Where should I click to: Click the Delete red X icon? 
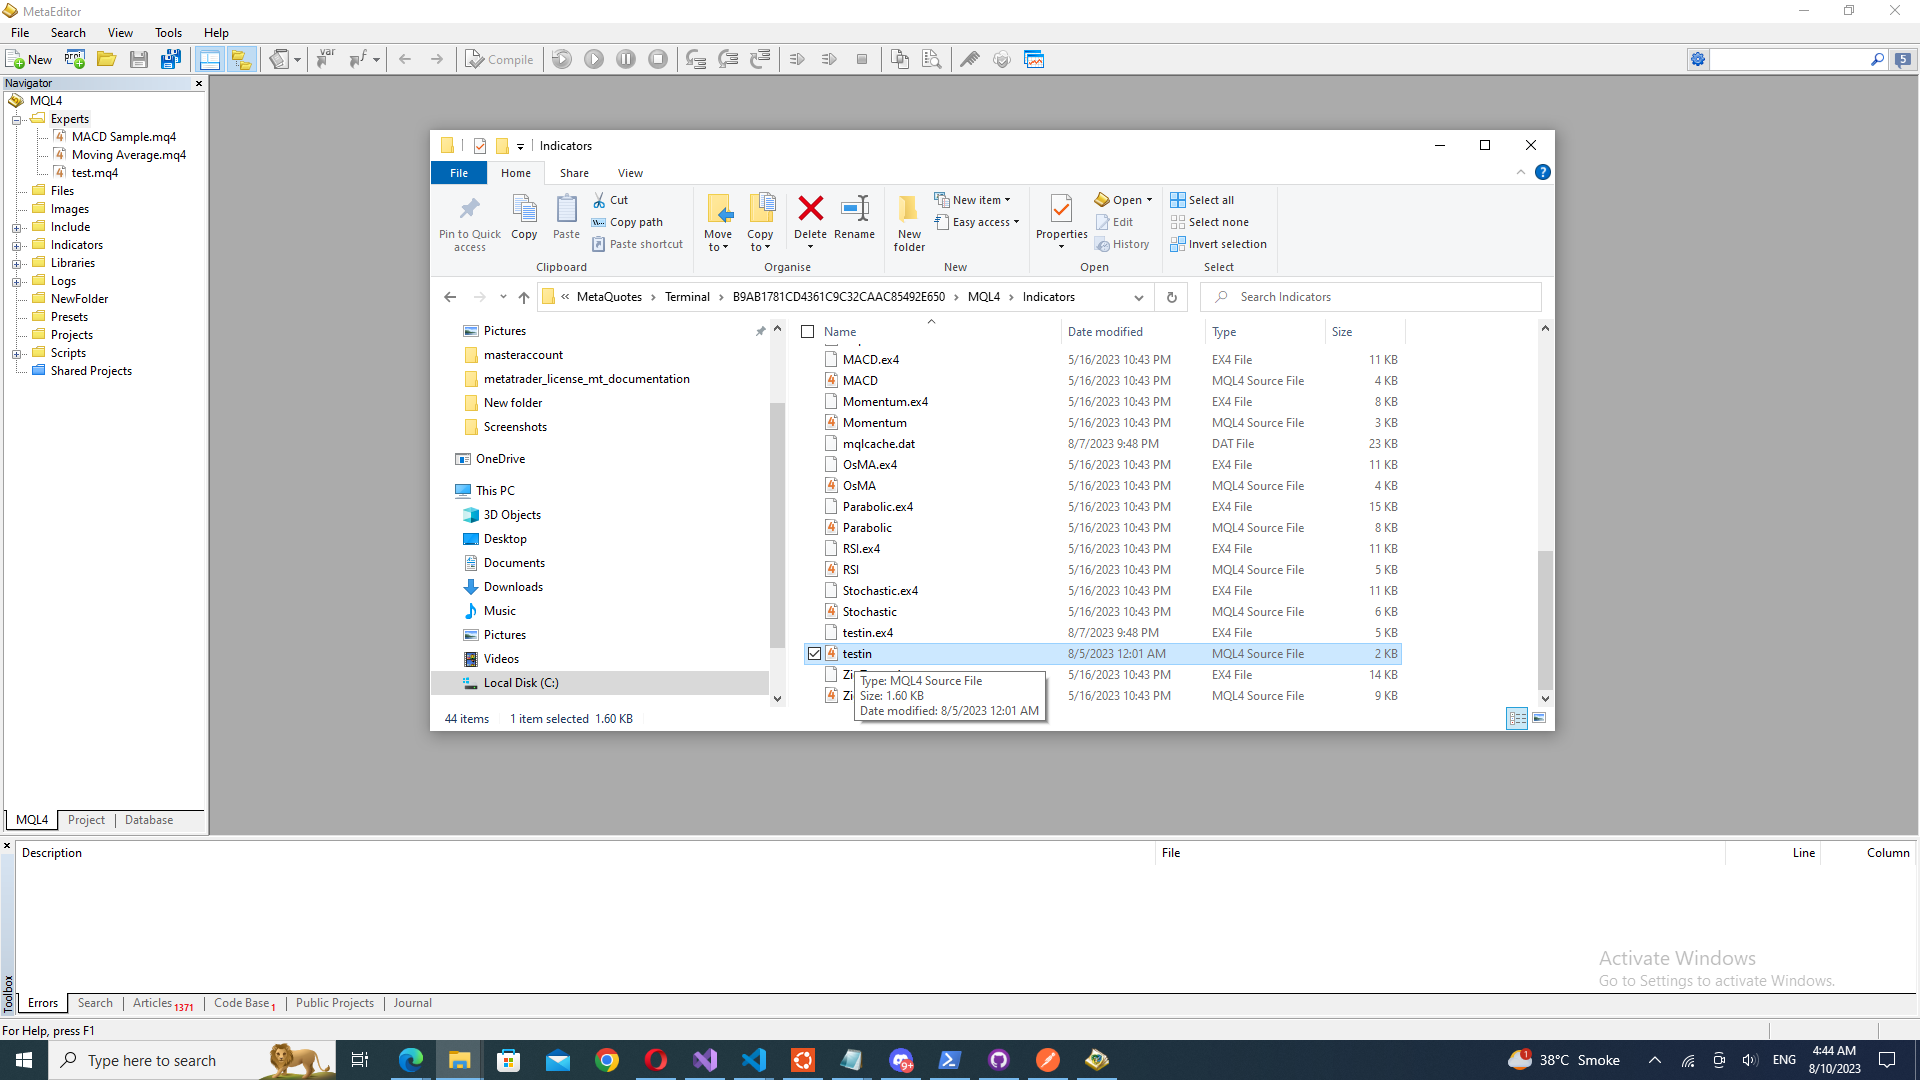(810, 209)
